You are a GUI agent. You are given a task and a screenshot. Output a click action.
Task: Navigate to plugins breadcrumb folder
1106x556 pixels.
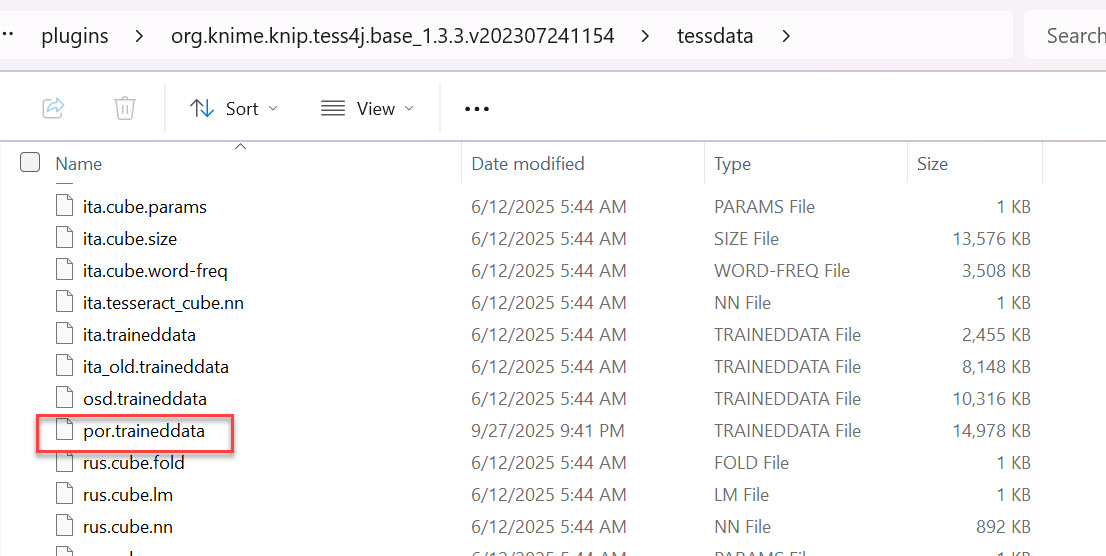tap(74, 37)
